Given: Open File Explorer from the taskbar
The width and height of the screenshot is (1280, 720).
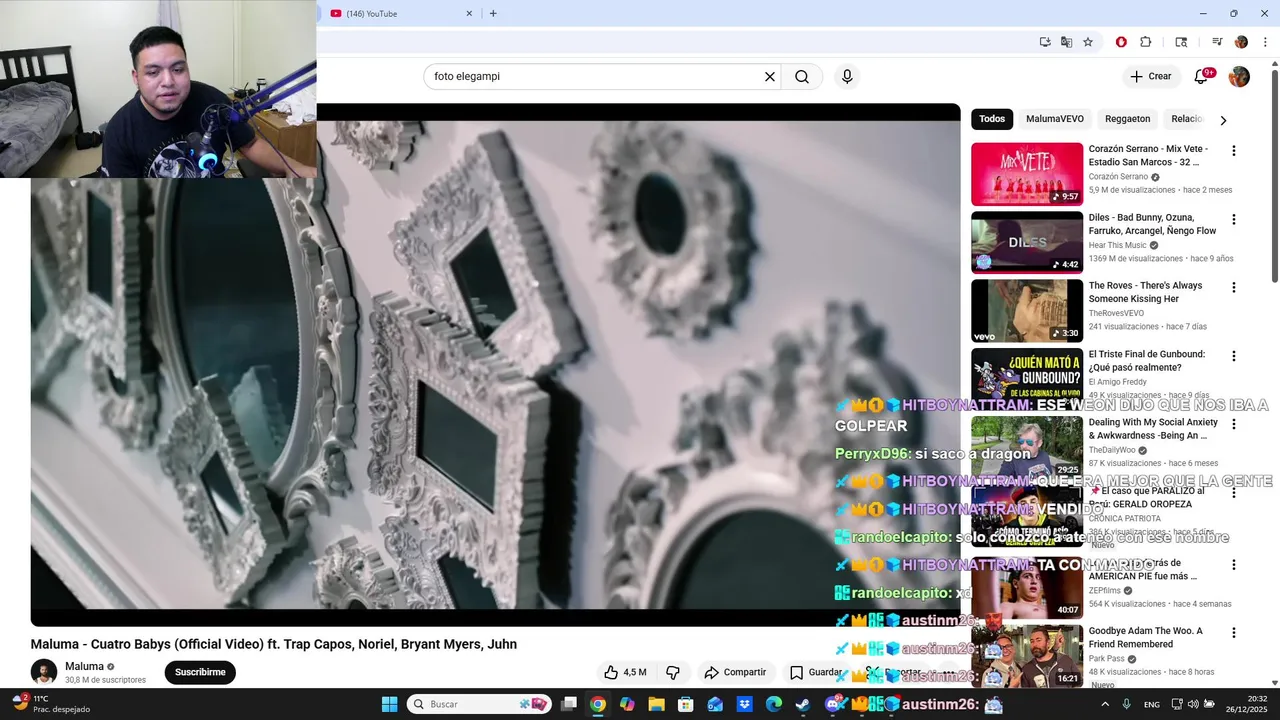Looking at the screenshot, I should click(656, 704).
